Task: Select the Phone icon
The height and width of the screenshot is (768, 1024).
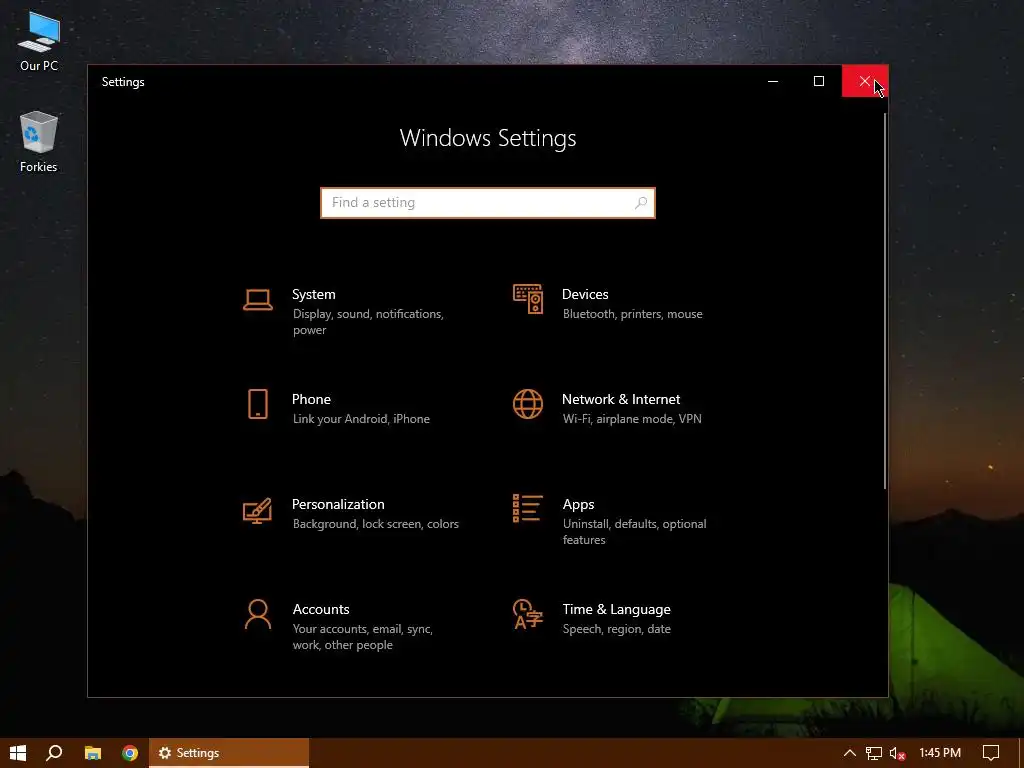Action: point(258,404)
